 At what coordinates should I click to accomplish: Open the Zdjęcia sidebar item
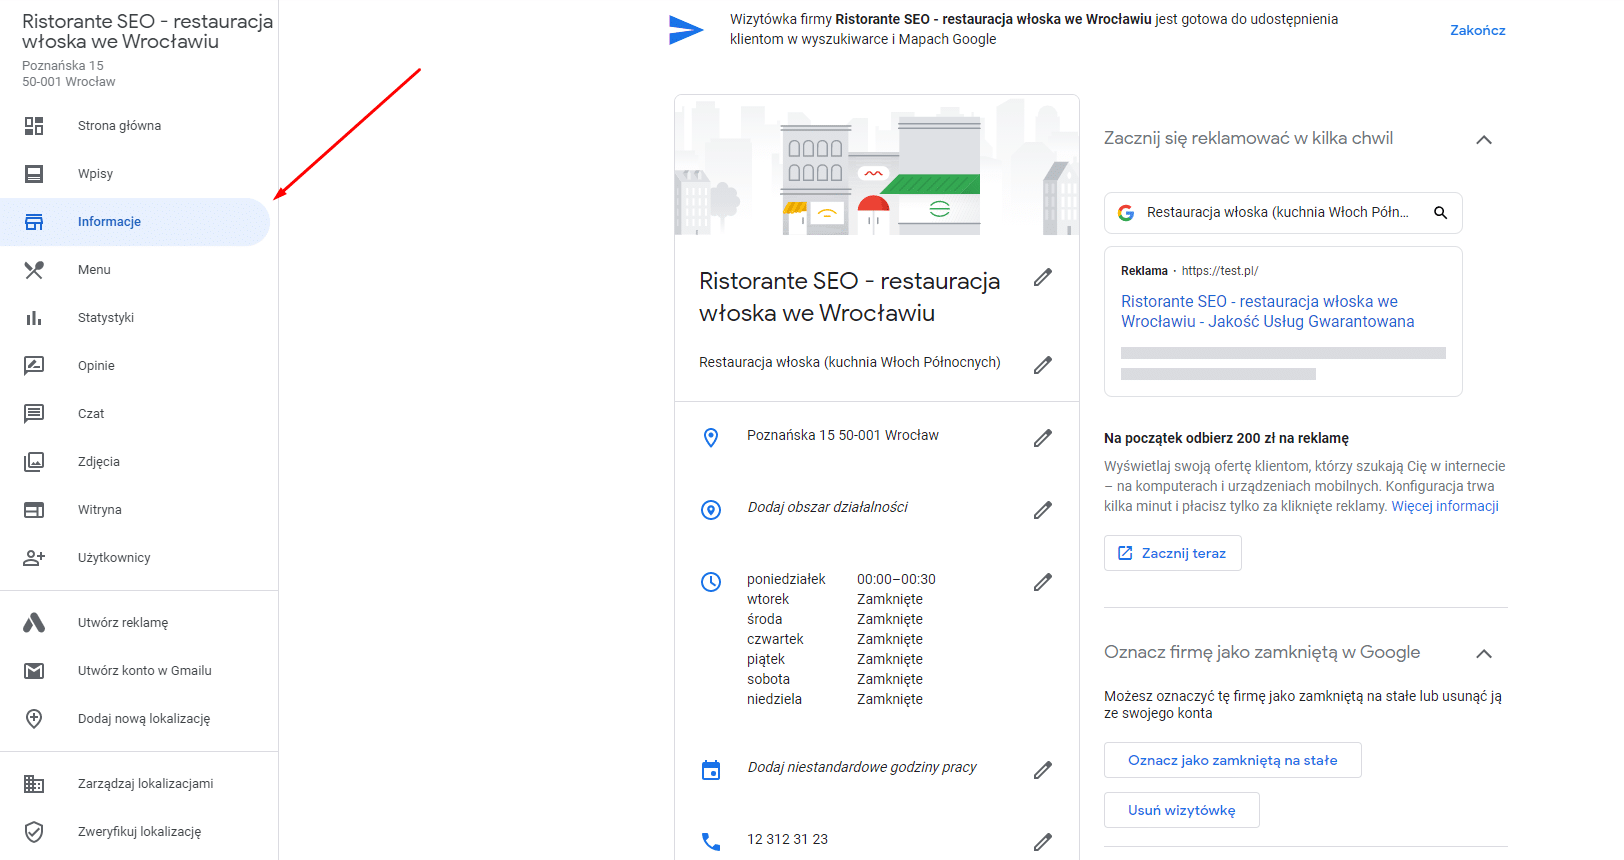[x=135, y=462]
